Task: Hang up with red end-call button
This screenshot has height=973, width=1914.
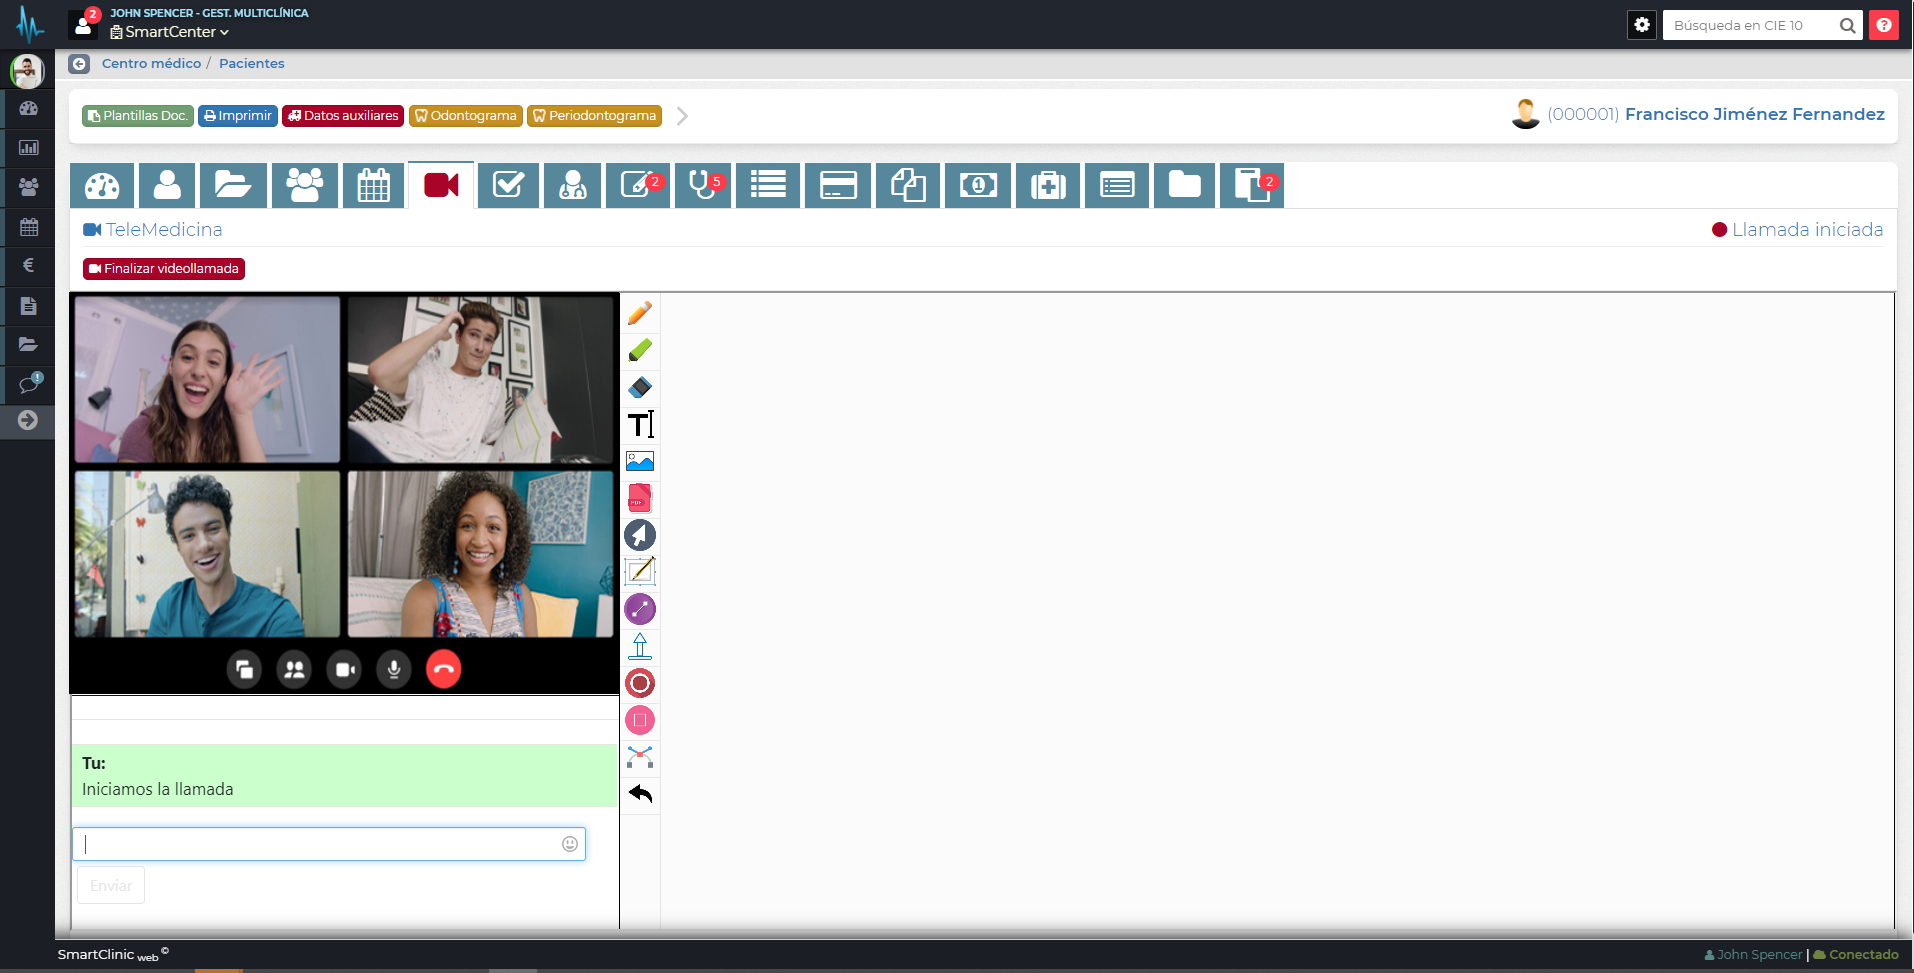Action: [443, 669]
